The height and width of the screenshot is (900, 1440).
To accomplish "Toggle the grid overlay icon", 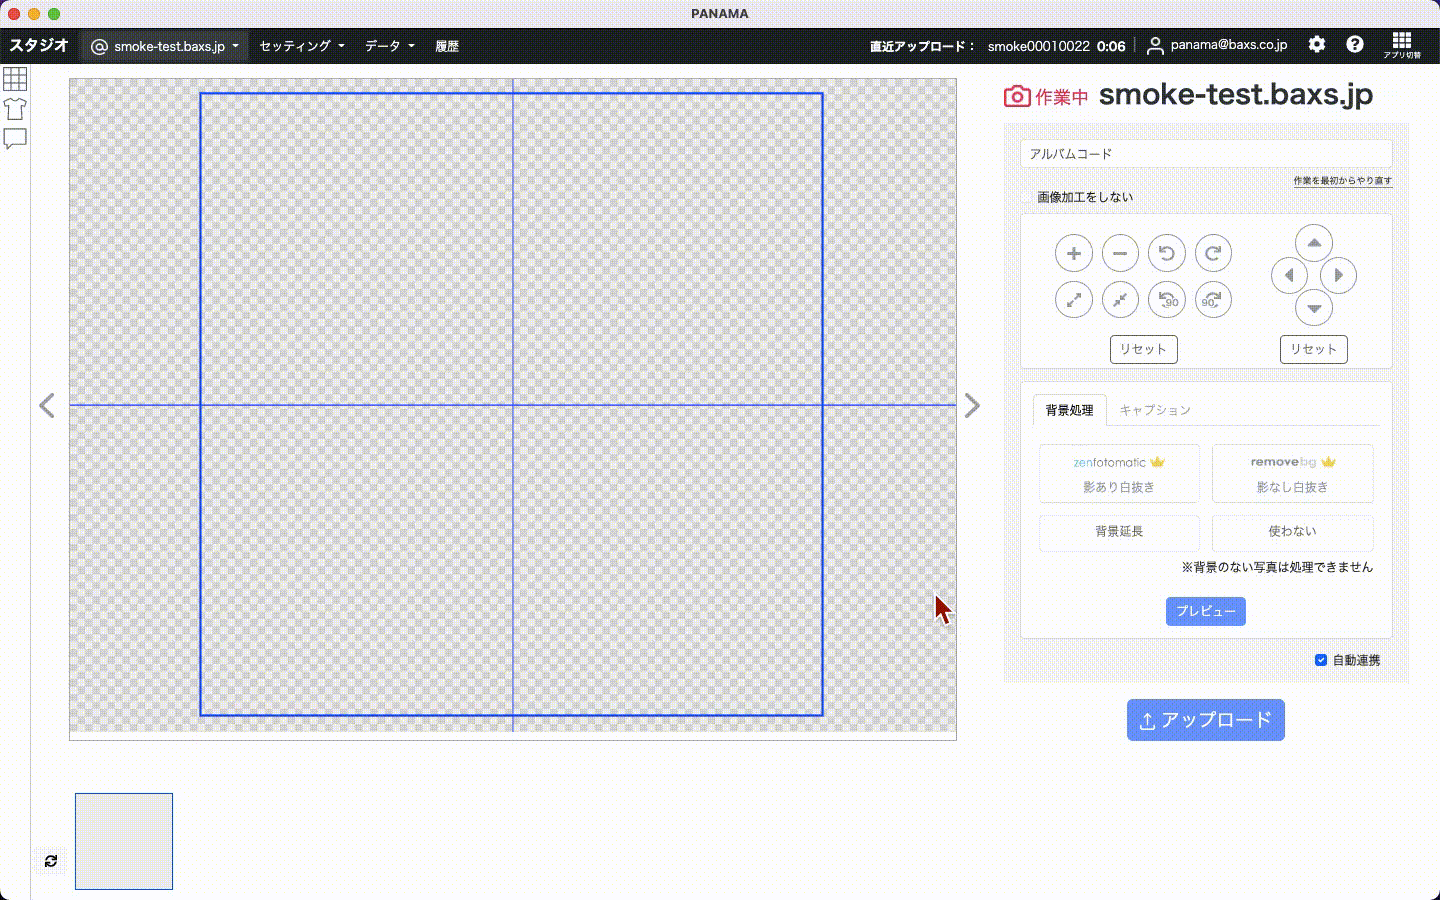I will tap(15, 78).
